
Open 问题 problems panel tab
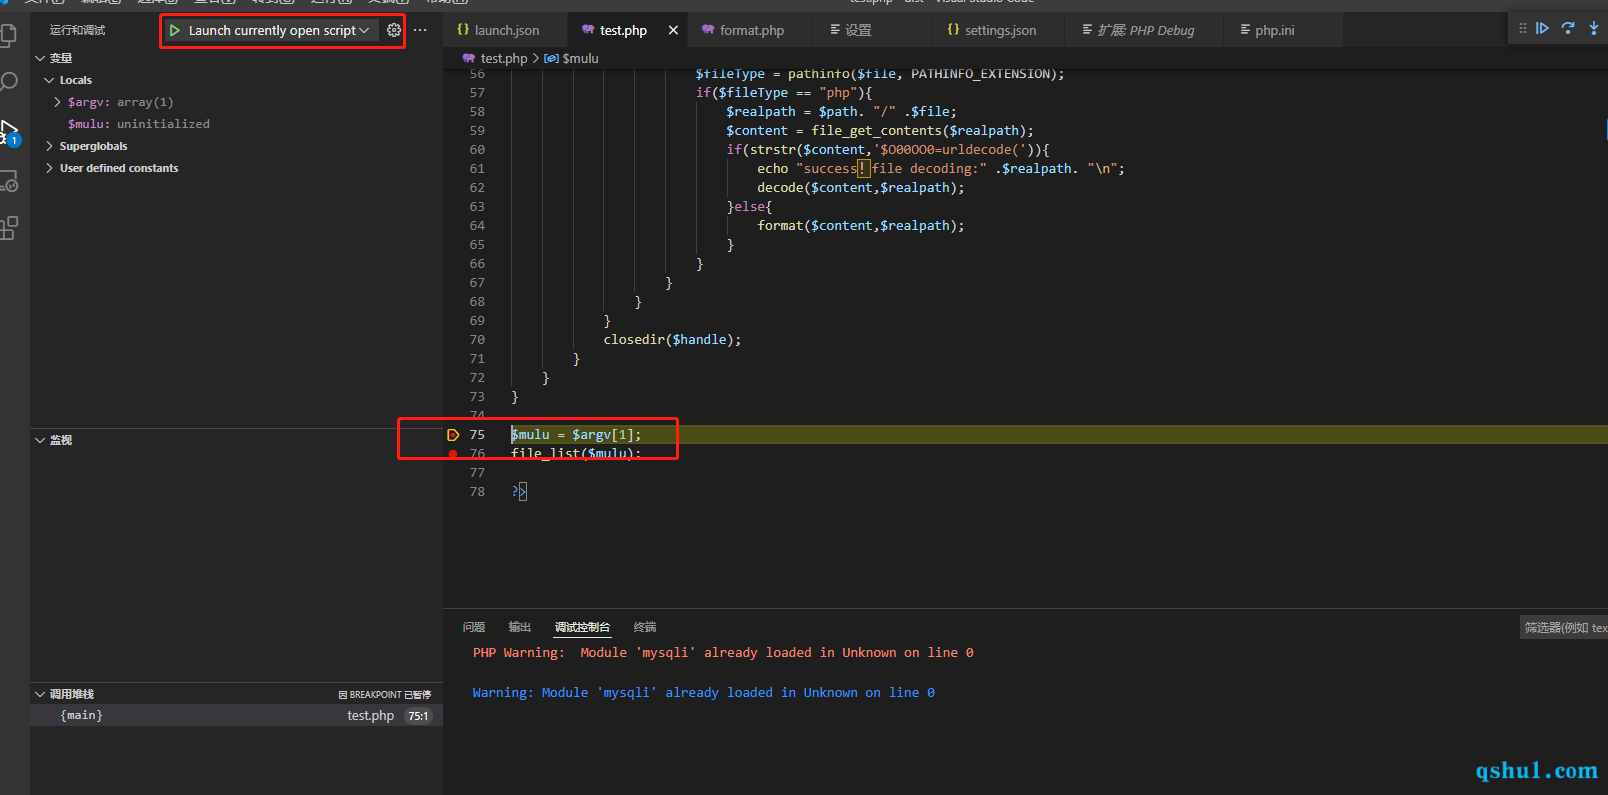pos(474,627)
